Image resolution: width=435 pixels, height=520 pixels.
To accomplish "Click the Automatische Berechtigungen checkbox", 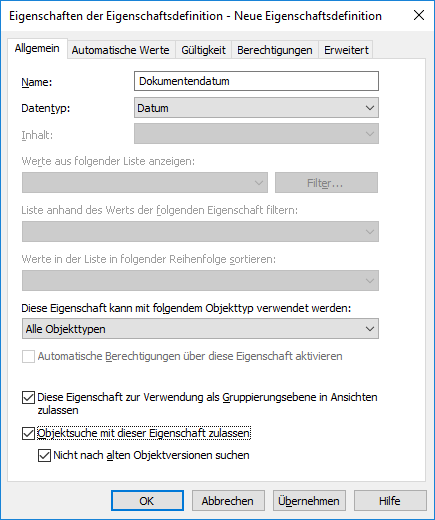I will 28,356.
